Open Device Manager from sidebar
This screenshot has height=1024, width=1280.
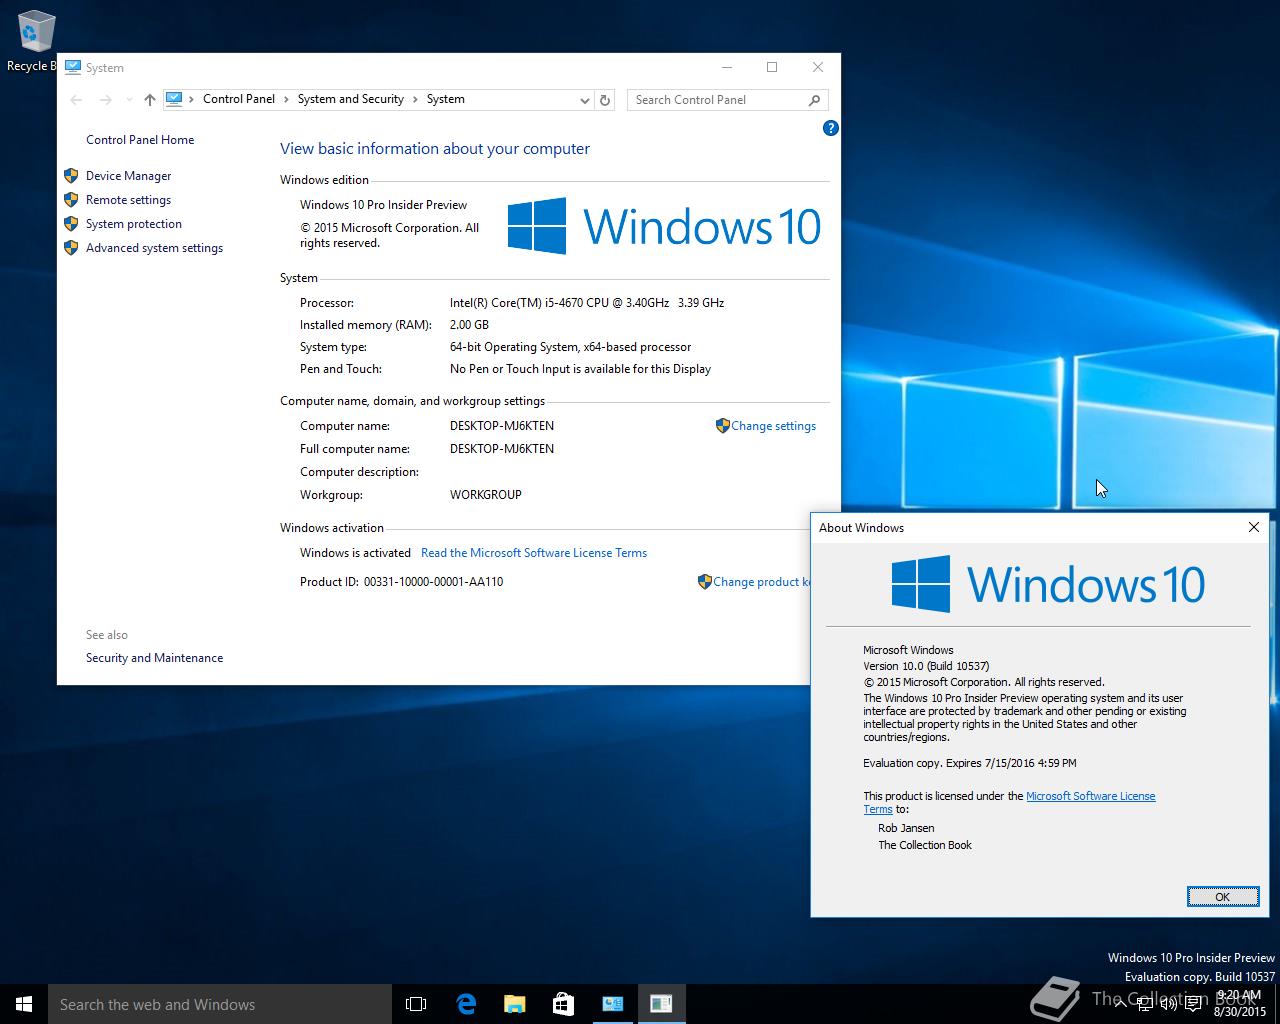[x=128, y=176]
